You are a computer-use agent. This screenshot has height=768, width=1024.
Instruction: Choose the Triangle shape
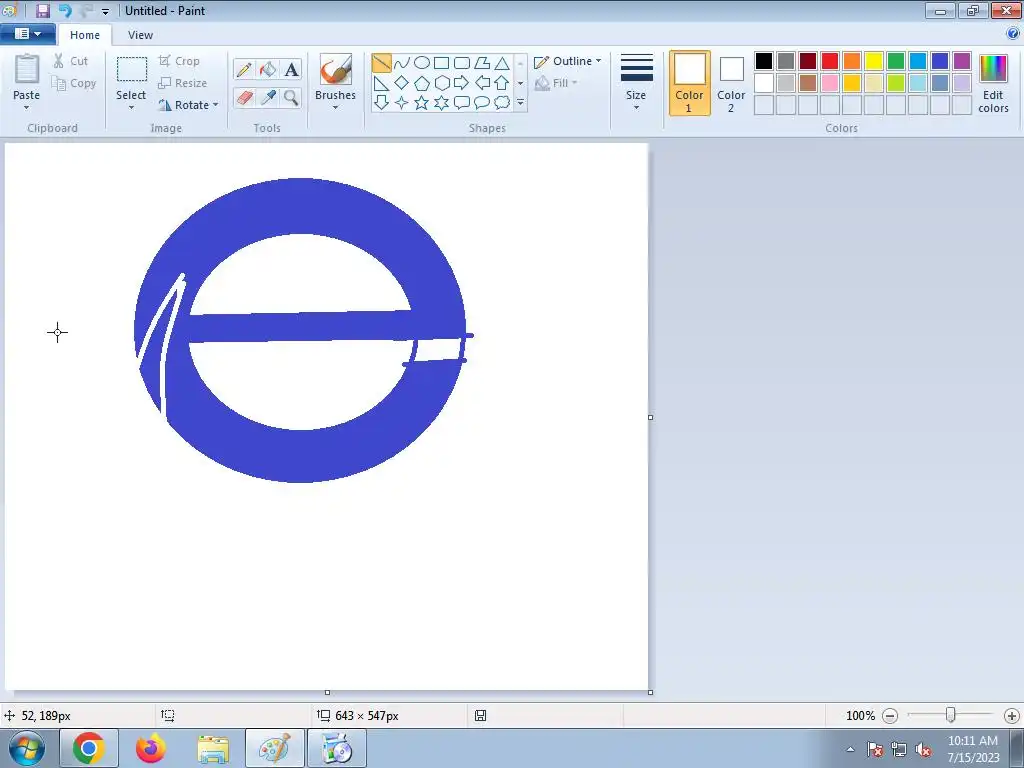(x=502, y=63)
